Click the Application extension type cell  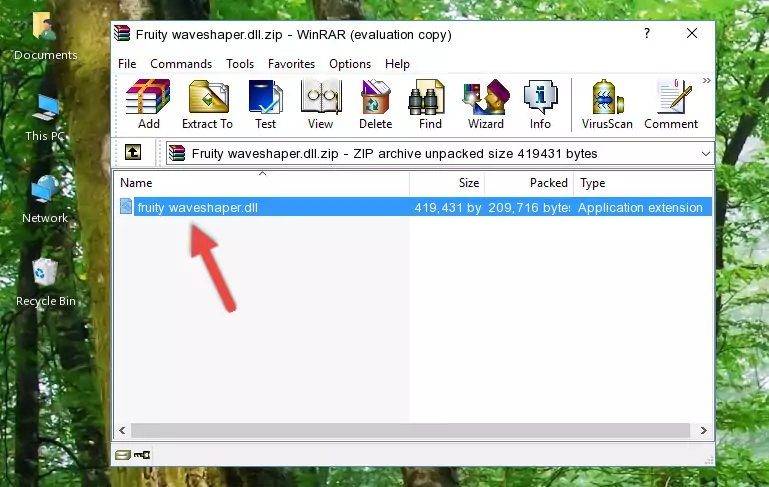(x=640, y=207)
